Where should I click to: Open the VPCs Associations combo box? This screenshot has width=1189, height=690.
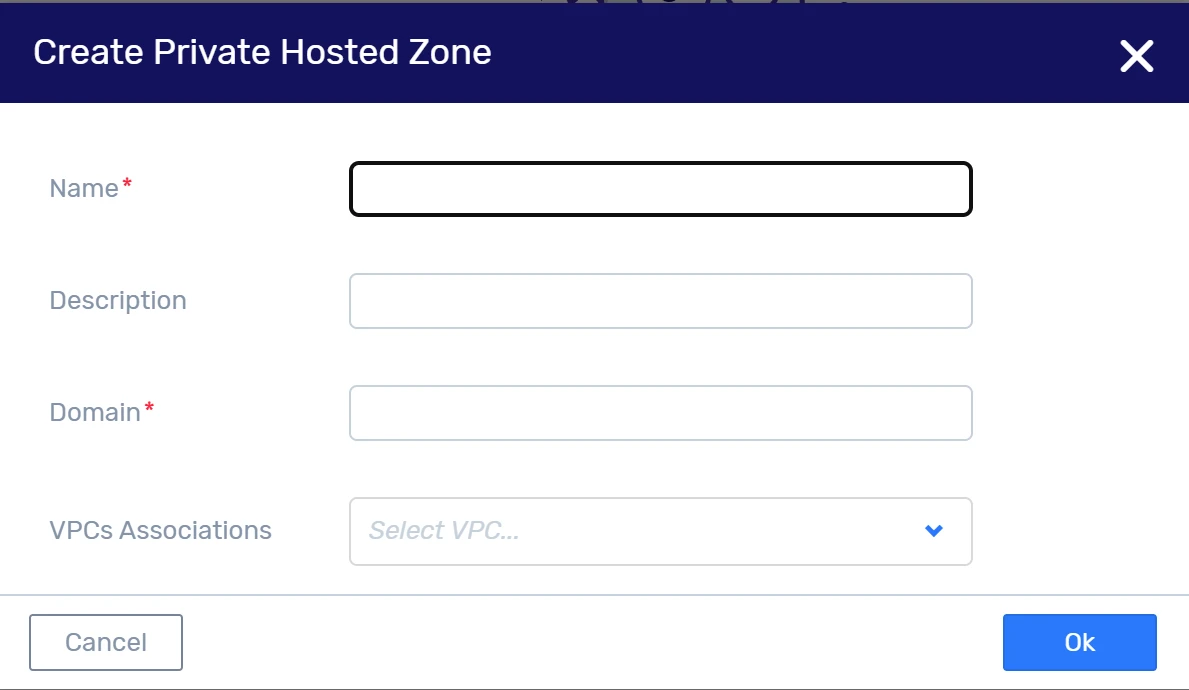640,531
